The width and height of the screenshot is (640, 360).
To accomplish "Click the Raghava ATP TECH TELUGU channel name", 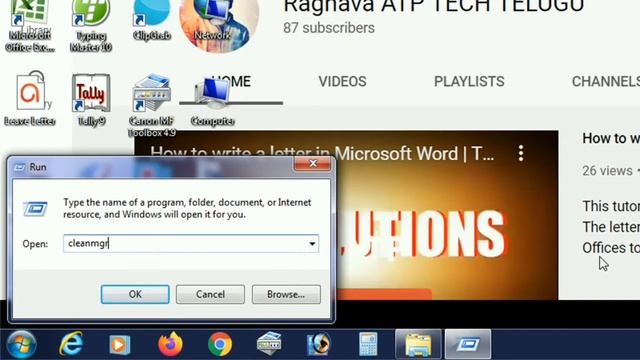I will [434, 7].
